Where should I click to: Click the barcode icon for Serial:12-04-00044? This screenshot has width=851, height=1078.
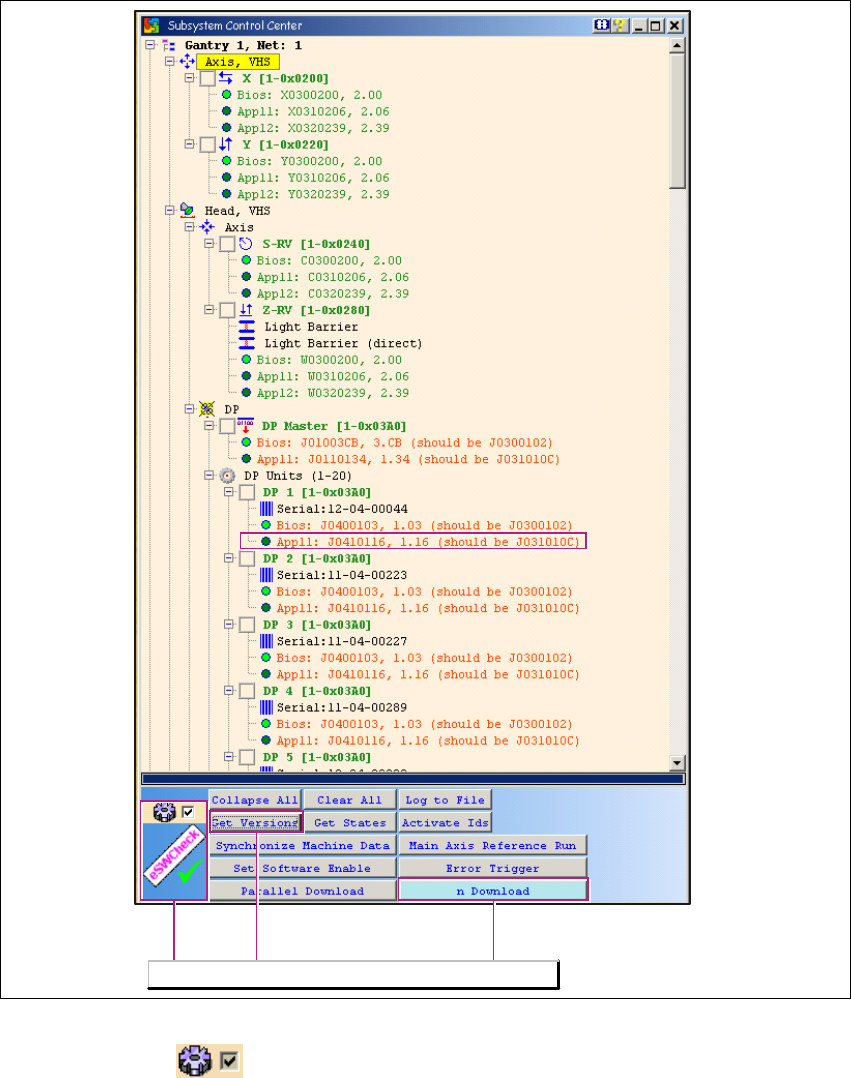267,508
